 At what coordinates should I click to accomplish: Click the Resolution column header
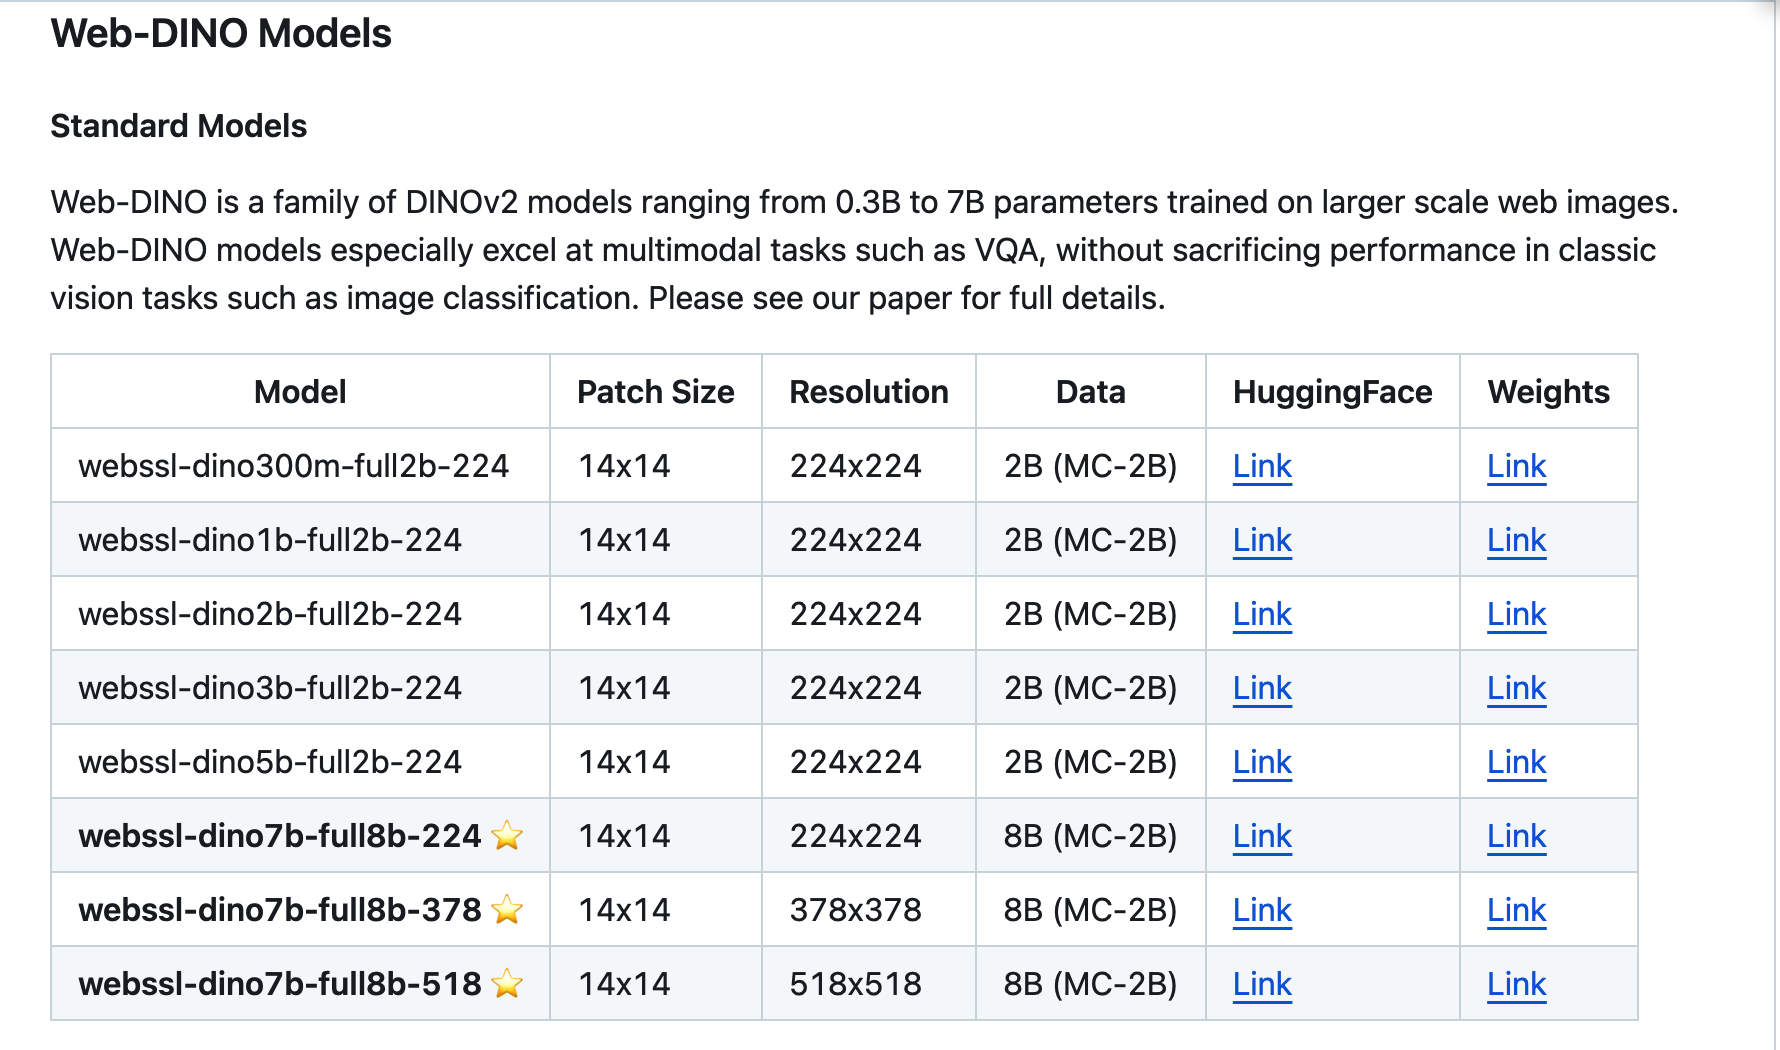click(x=869, y=392)
